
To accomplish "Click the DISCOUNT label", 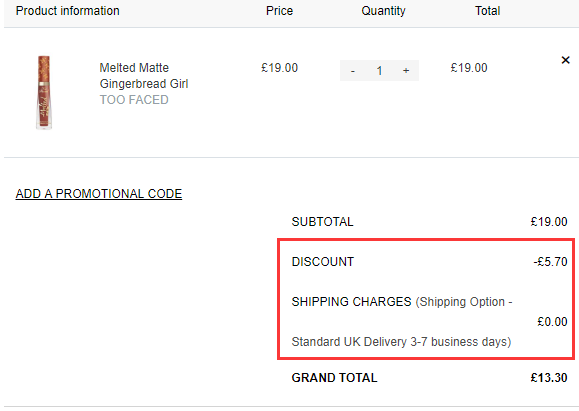I will [323, 262].
